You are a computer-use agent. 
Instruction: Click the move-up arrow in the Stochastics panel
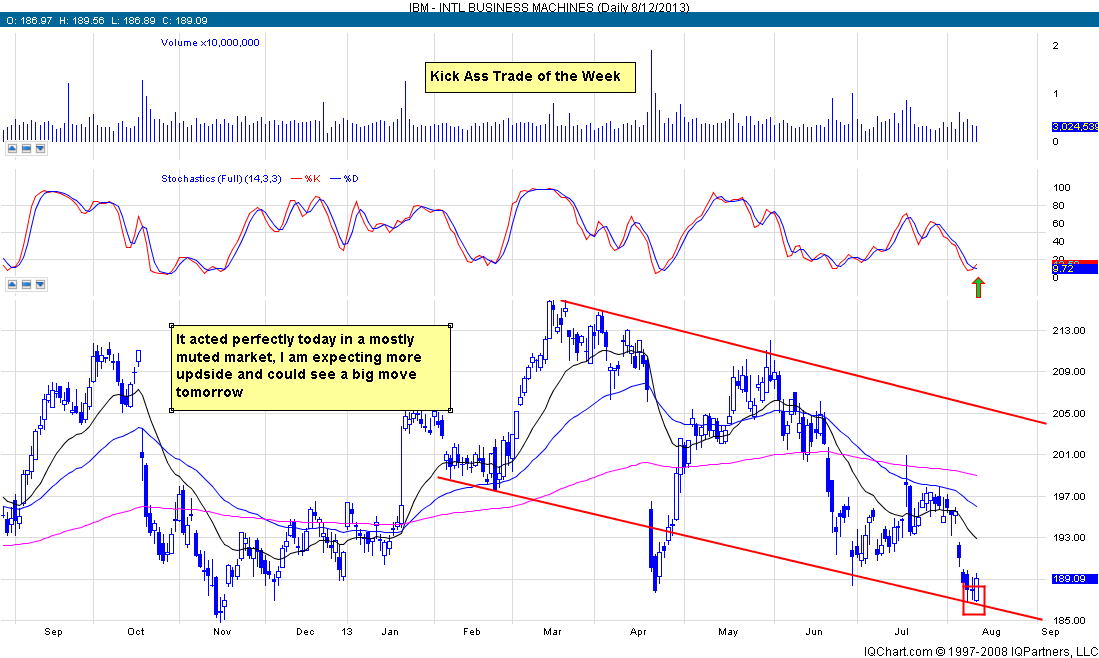14,284
